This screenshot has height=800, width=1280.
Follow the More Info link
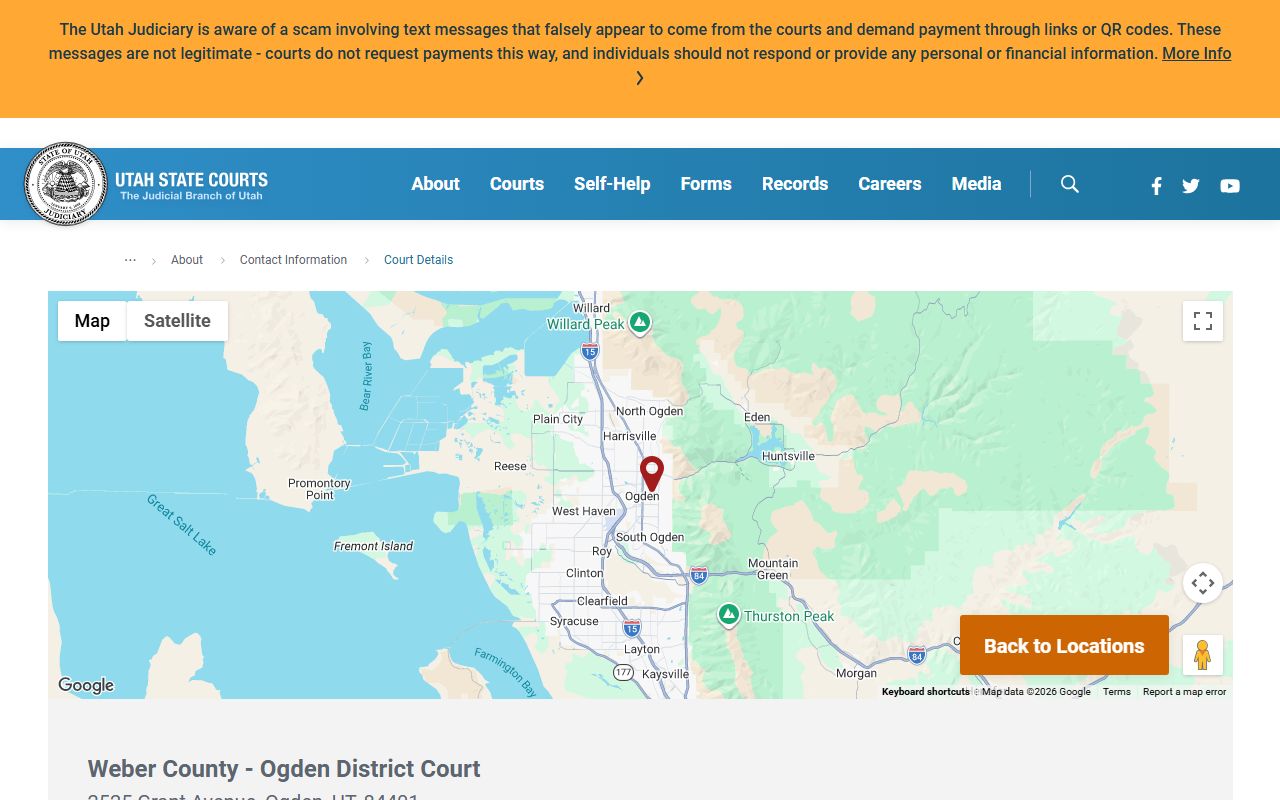(x=1197, y=54)
